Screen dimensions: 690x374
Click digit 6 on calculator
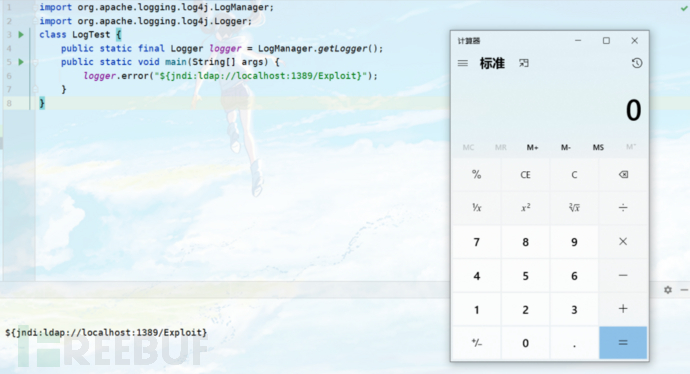pyautogui.click(x=574, y=275)
